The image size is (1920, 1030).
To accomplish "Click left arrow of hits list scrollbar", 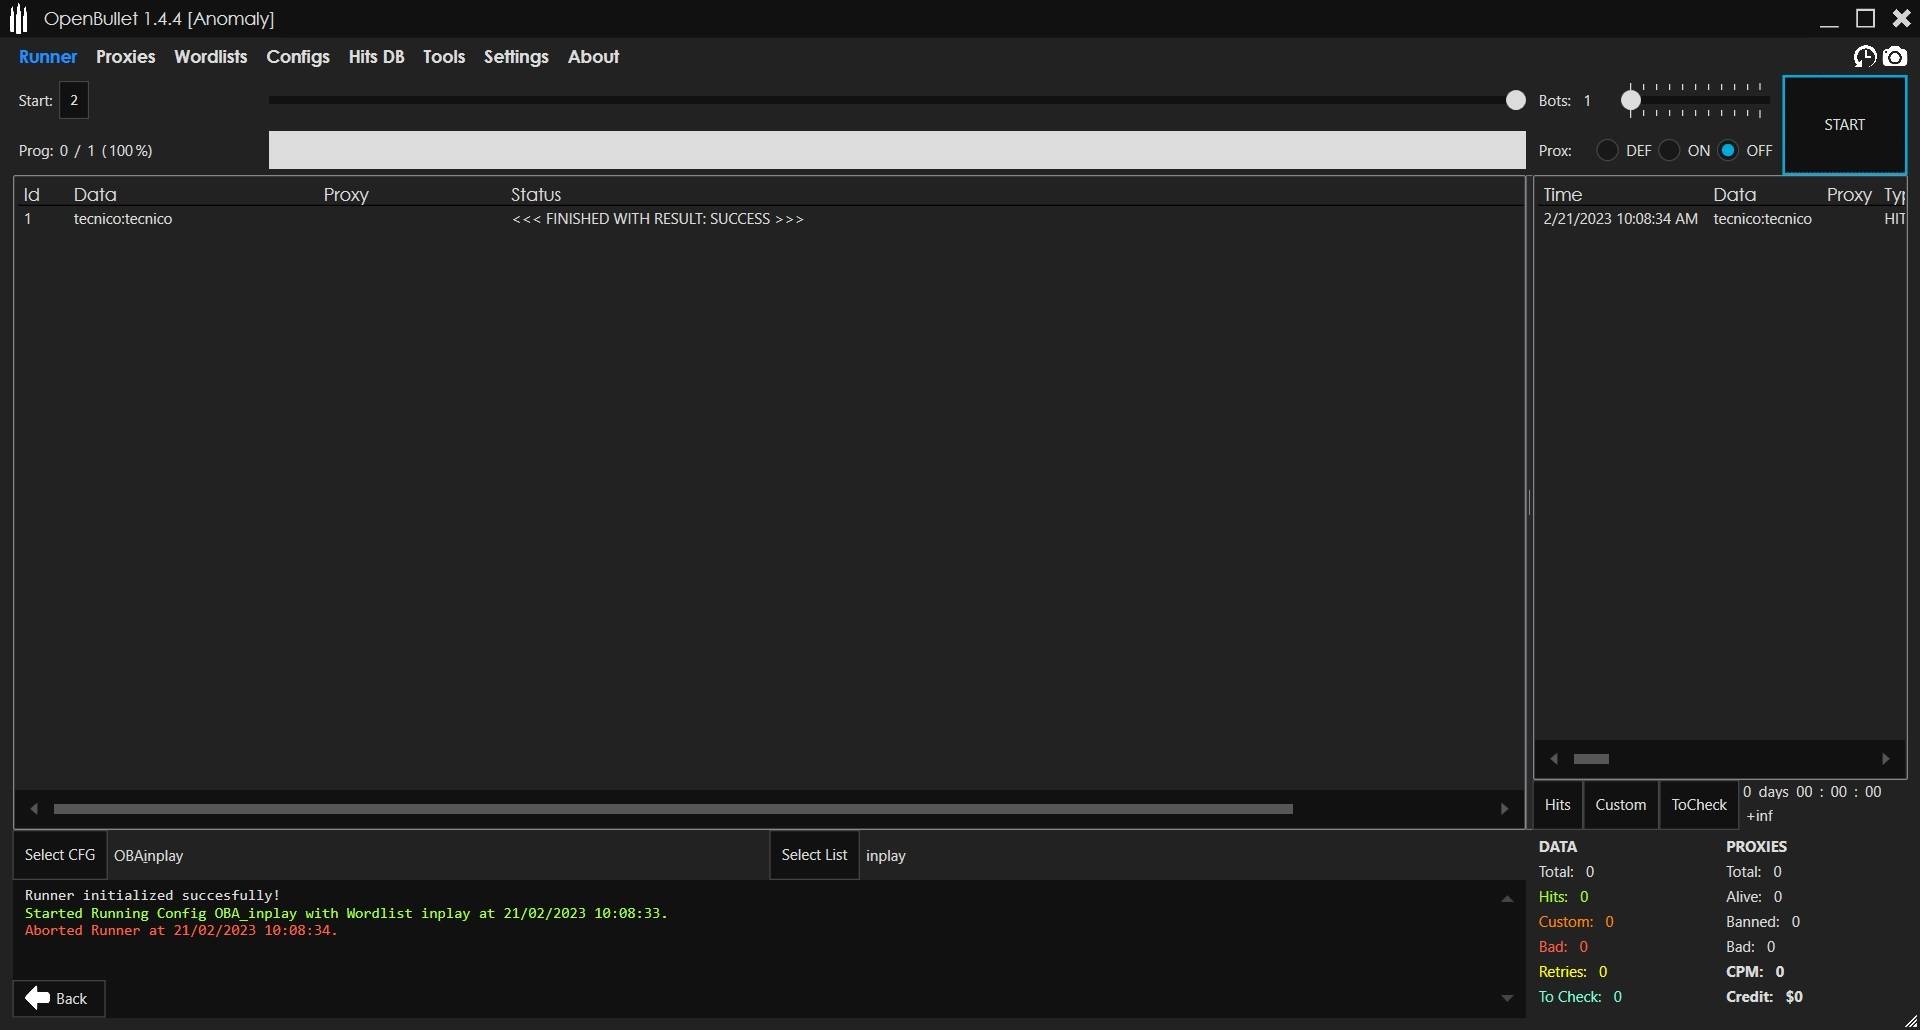I will [1554, 759].
